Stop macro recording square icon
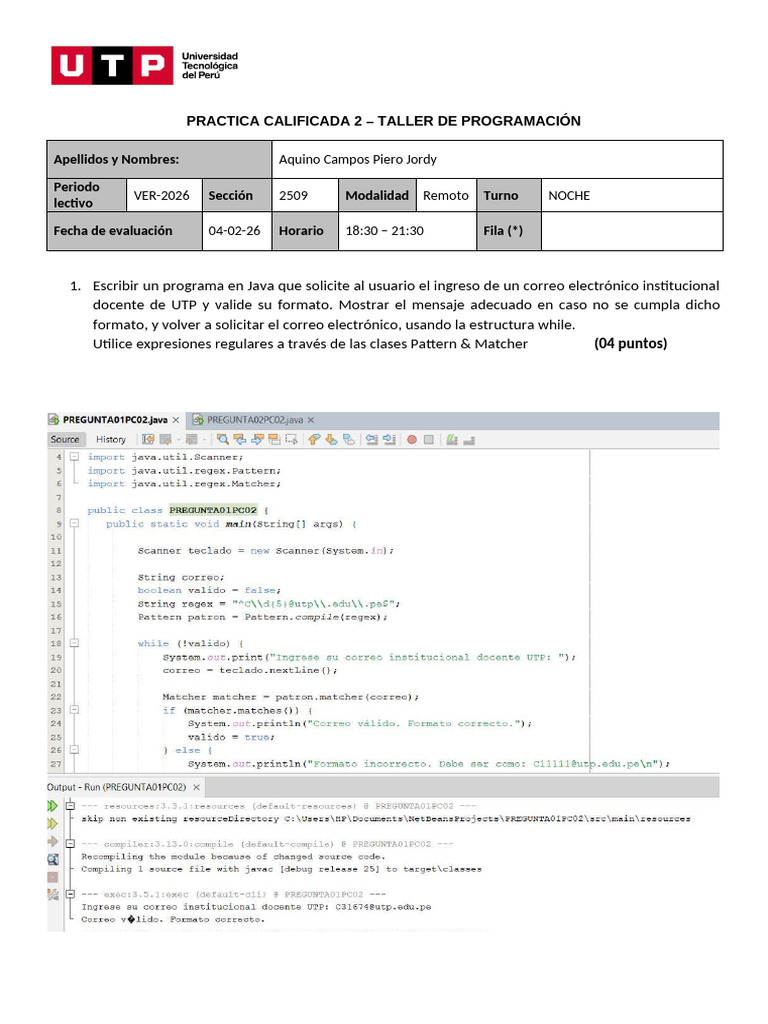This screenshot has height=1024, width=768. pyautogui.click(x=429, y=440)
